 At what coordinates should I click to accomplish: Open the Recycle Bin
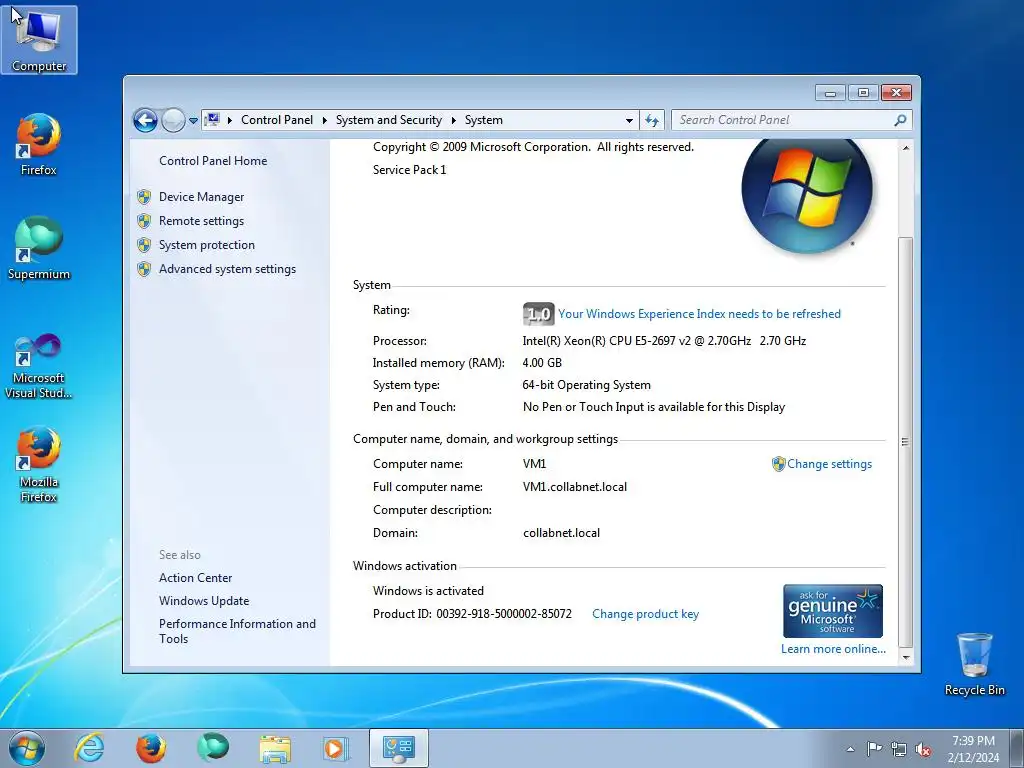tap(974, 664)
